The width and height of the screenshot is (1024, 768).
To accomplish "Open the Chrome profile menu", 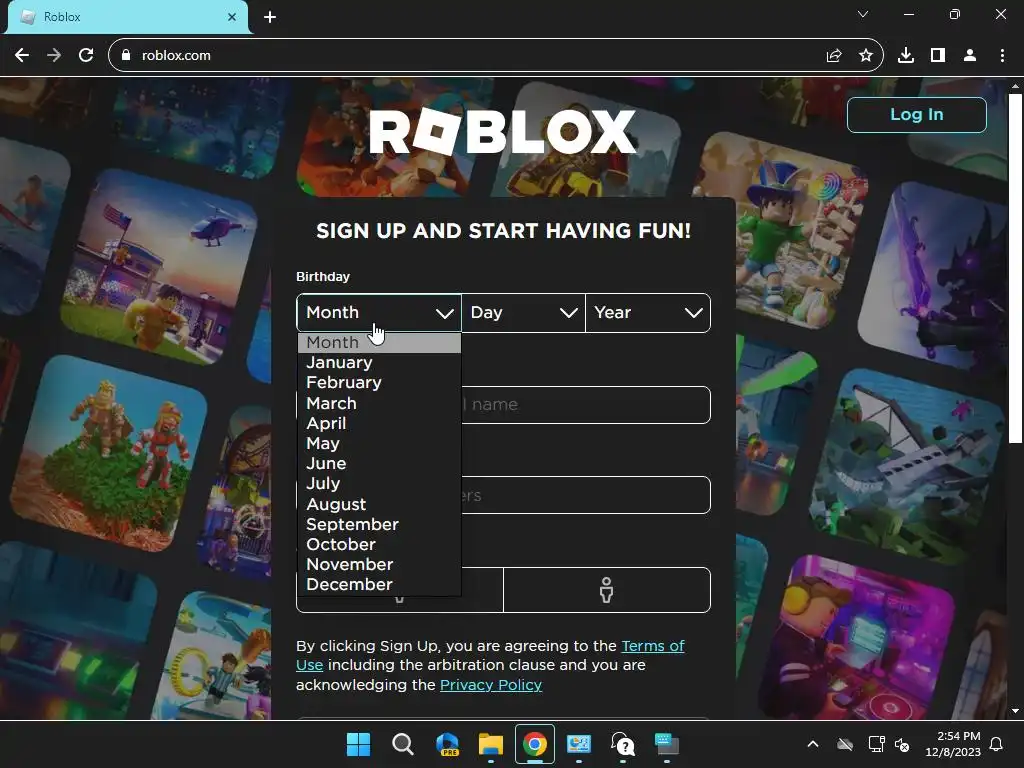I will point(970,56).
